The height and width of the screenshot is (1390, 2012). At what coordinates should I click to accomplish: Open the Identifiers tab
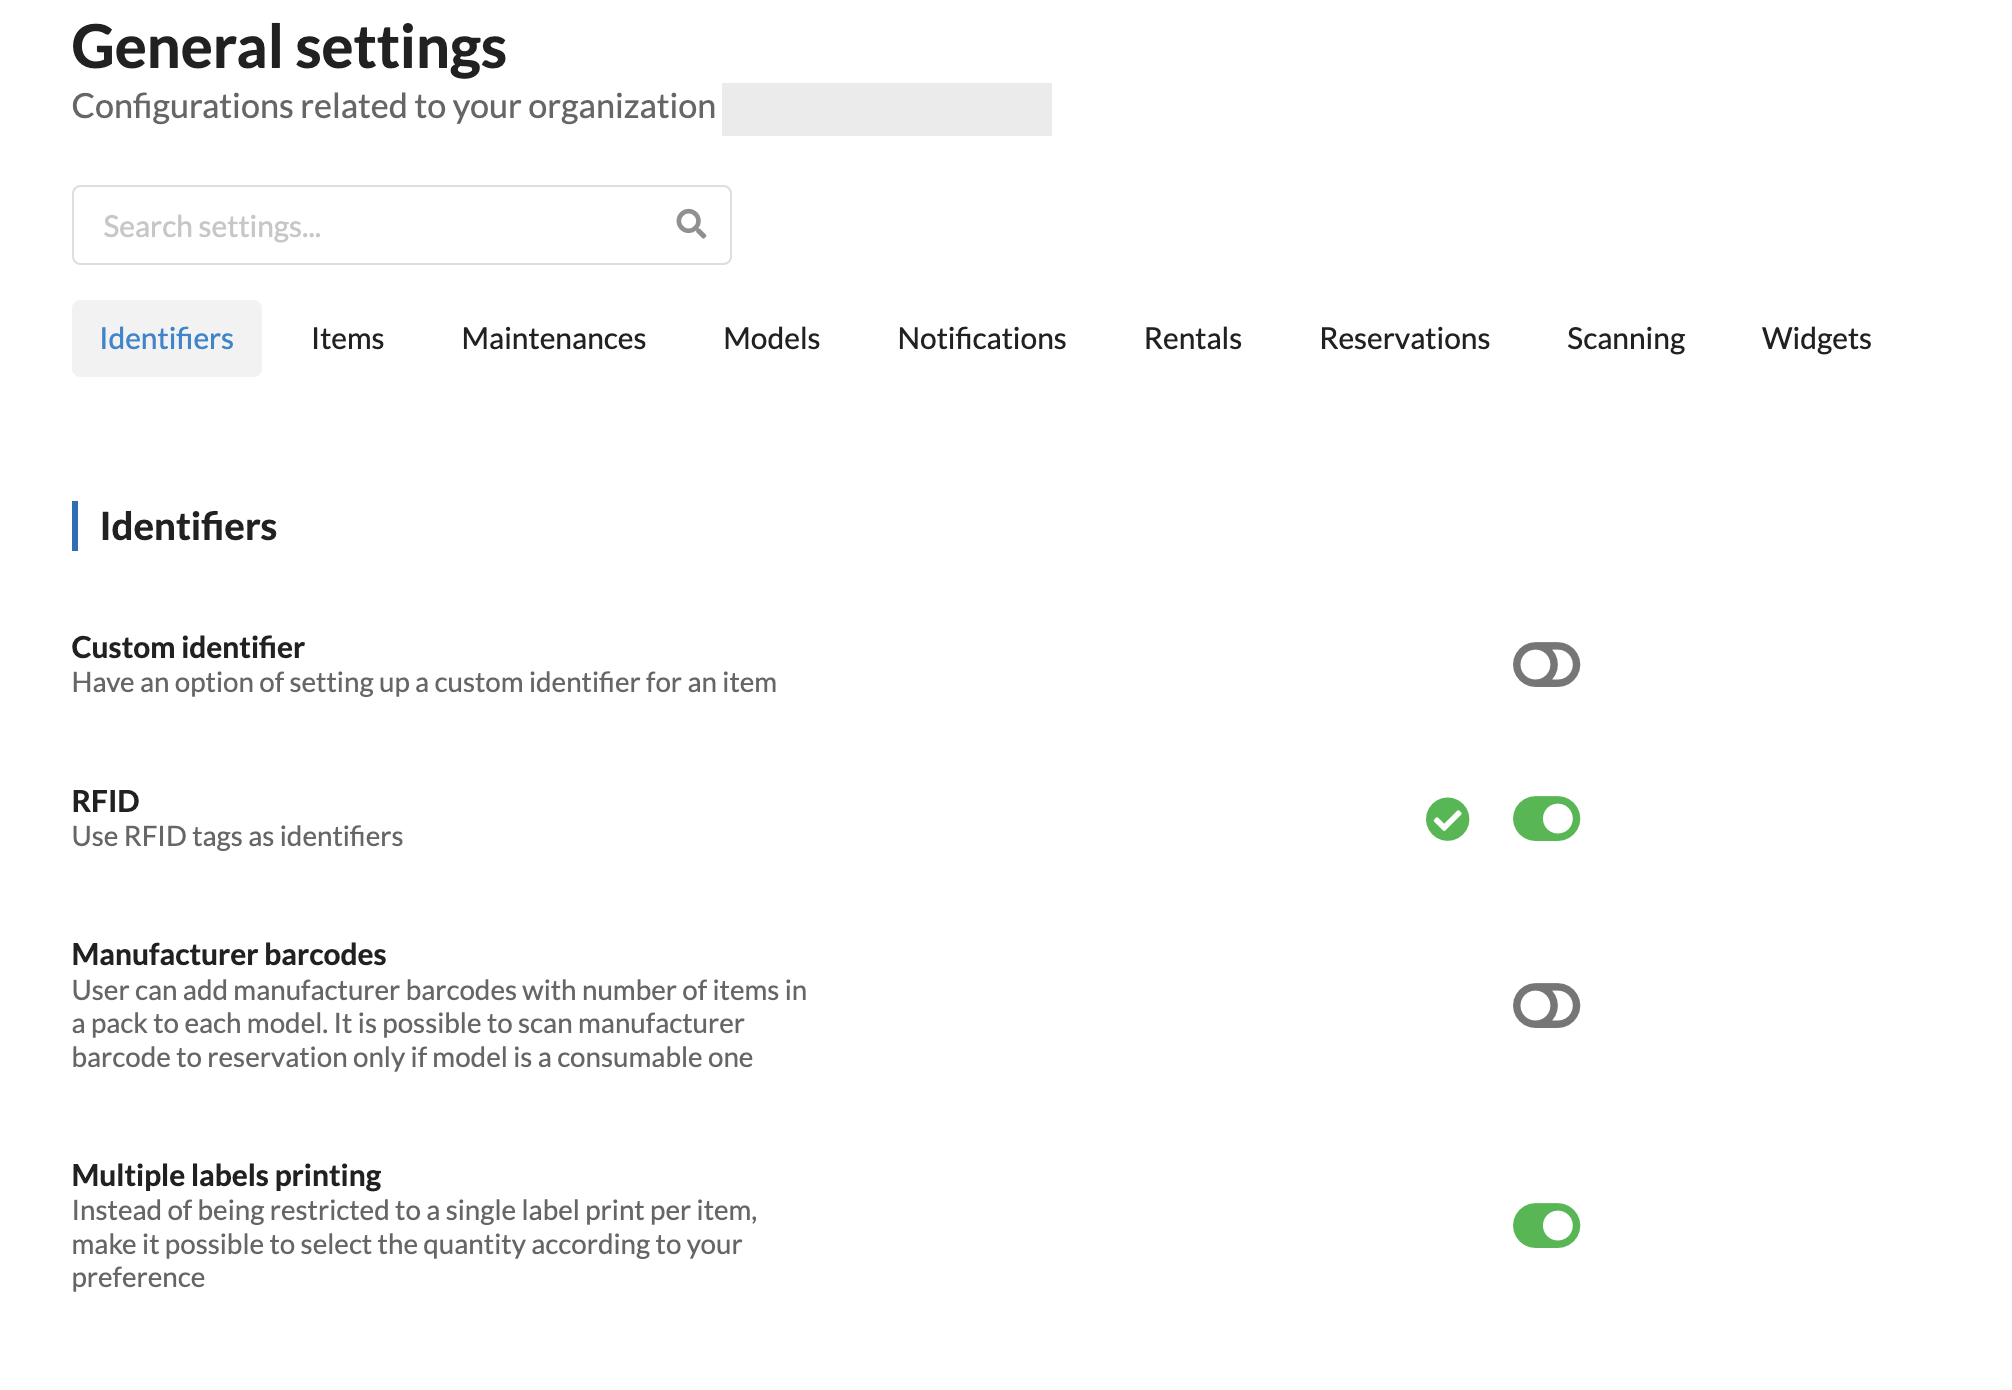pos(167,339)
